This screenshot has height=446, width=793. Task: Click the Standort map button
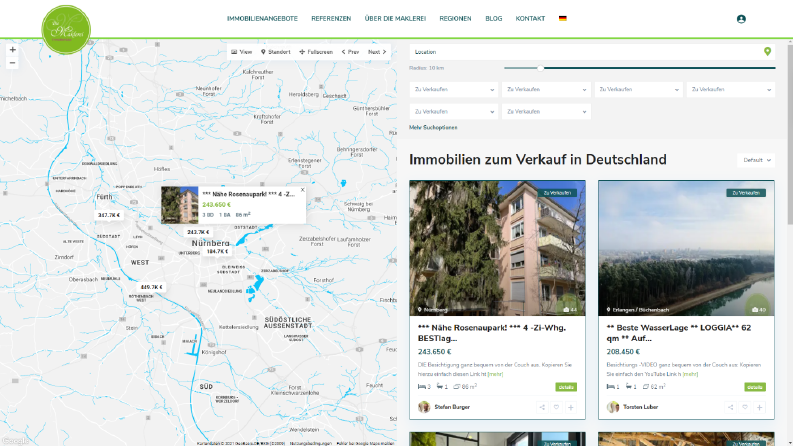click(276, 52)
